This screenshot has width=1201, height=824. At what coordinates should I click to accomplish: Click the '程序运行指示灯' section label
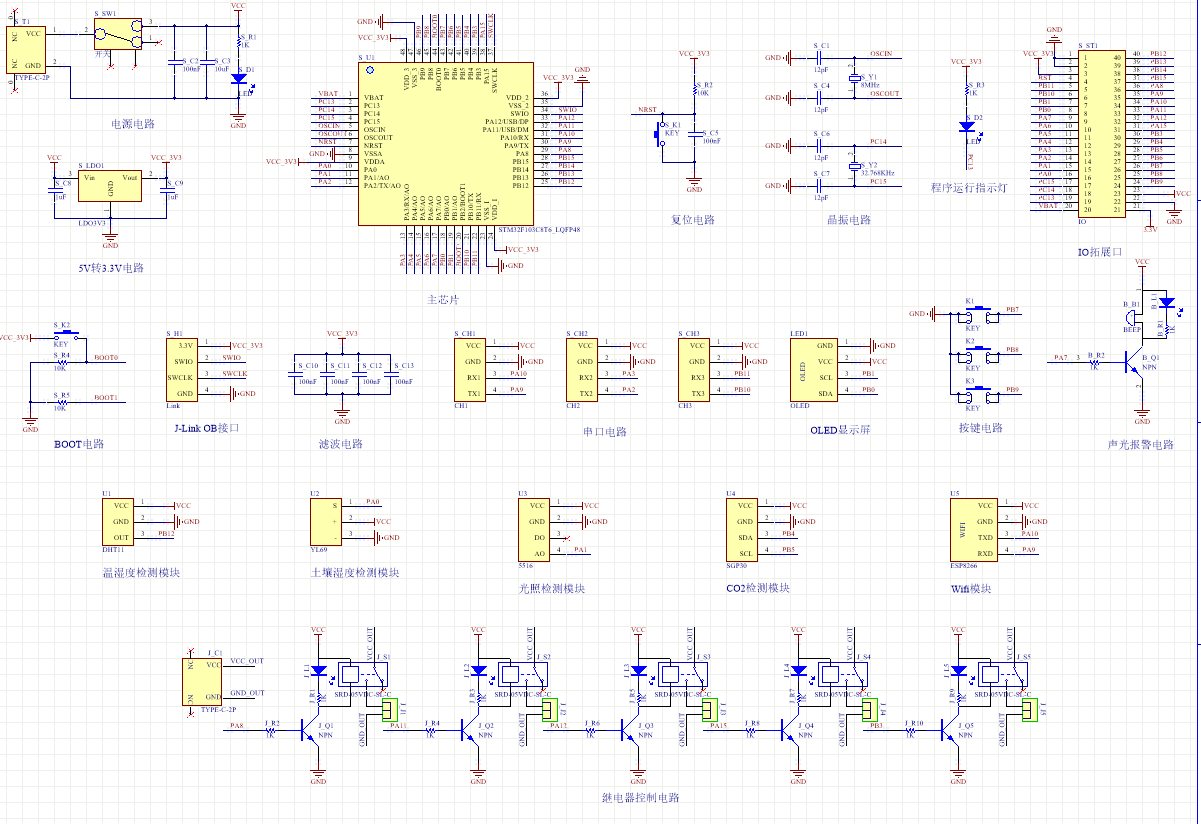(x=968, y=187)
